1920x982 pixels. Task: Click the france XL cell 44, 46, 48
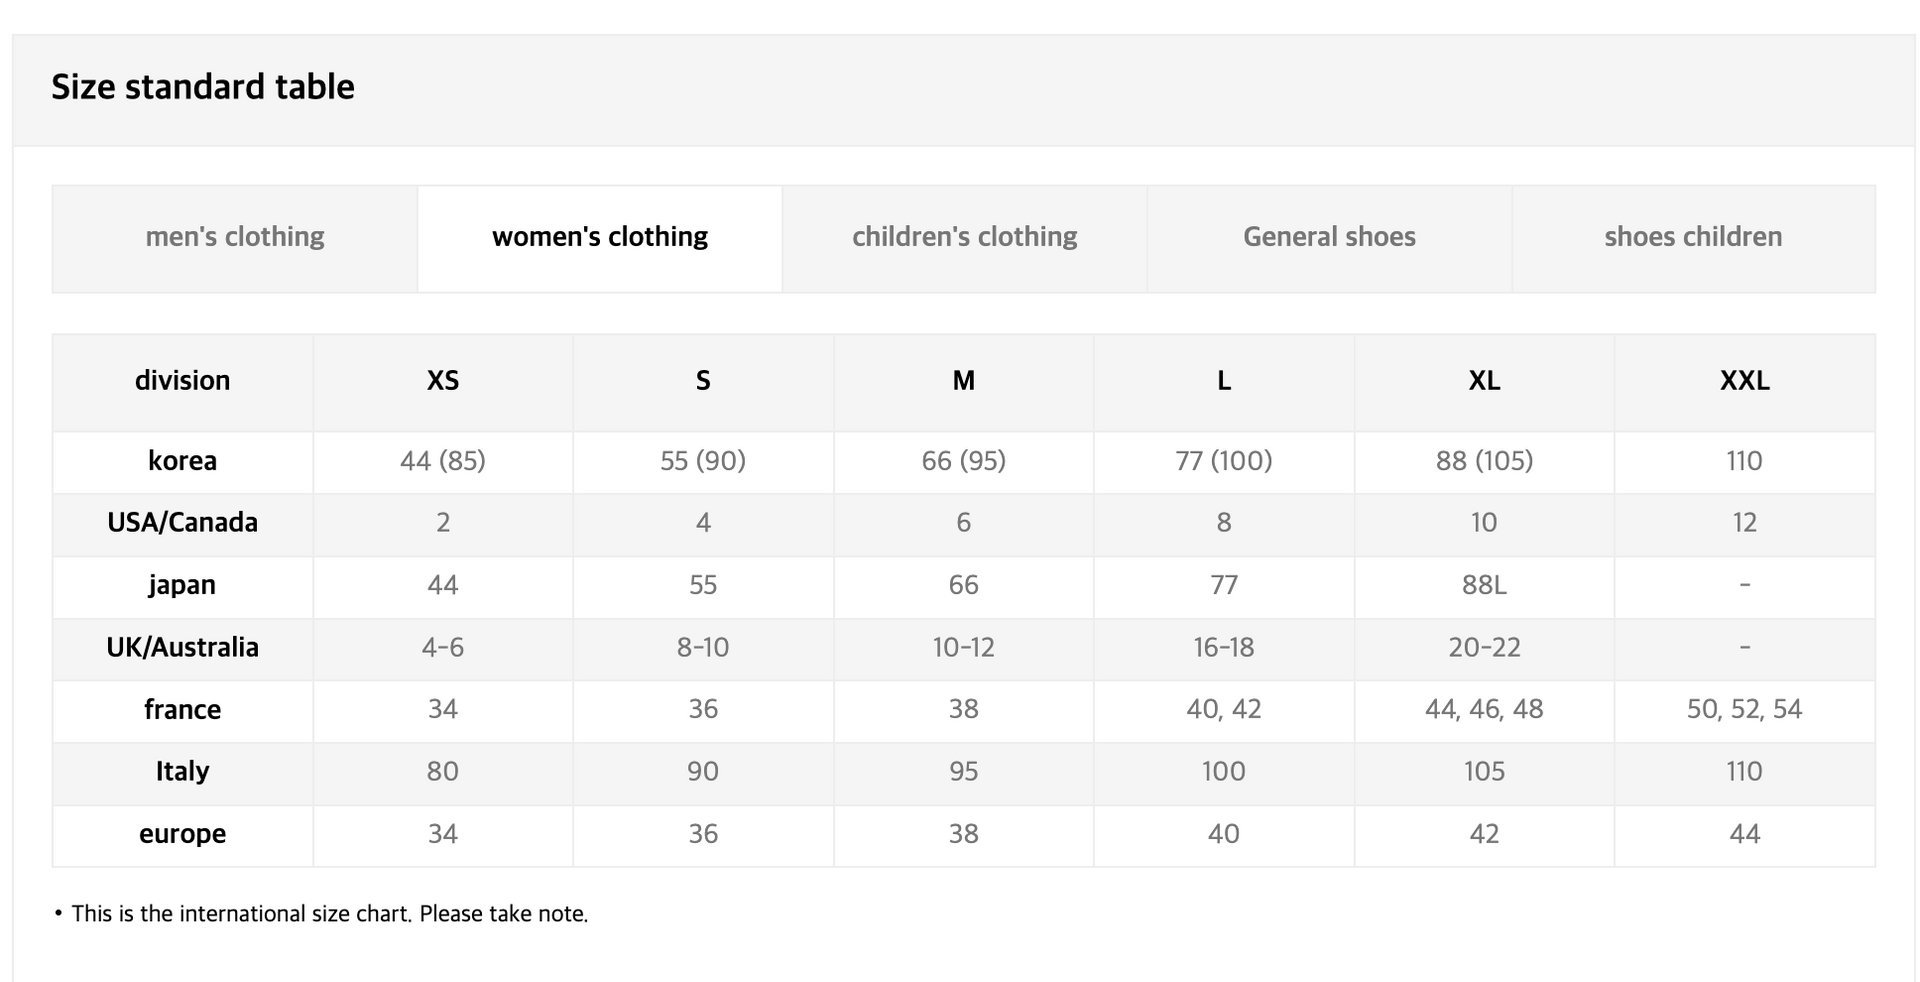(x=1484, y=711)
